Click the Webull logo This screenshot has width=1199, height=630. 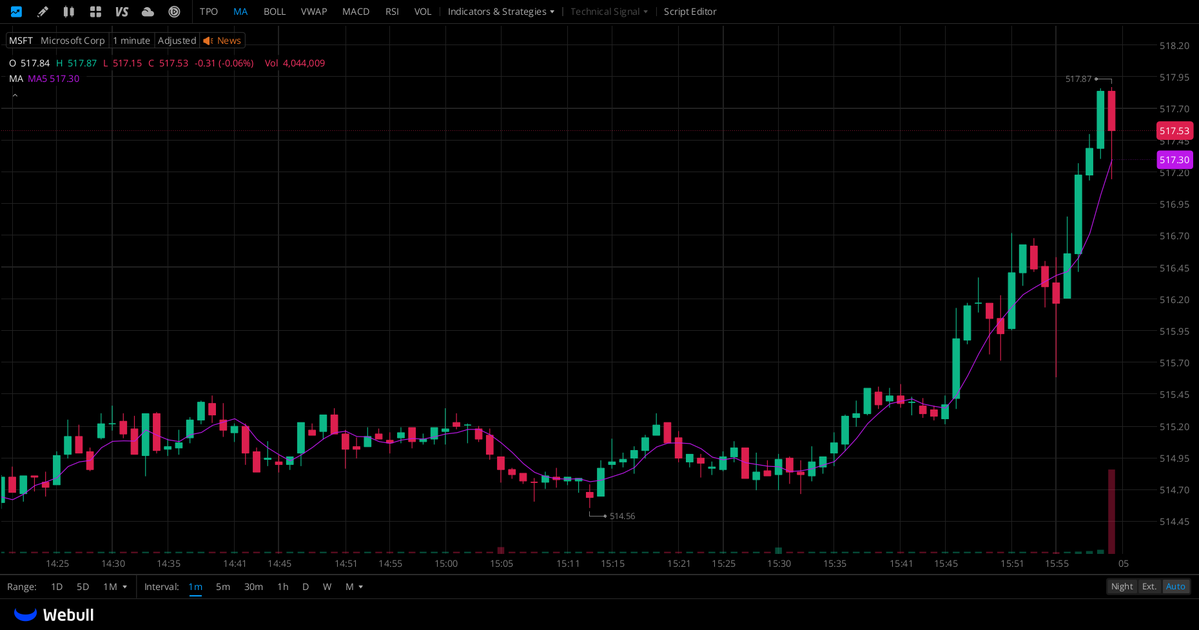[x=54, y=615]
